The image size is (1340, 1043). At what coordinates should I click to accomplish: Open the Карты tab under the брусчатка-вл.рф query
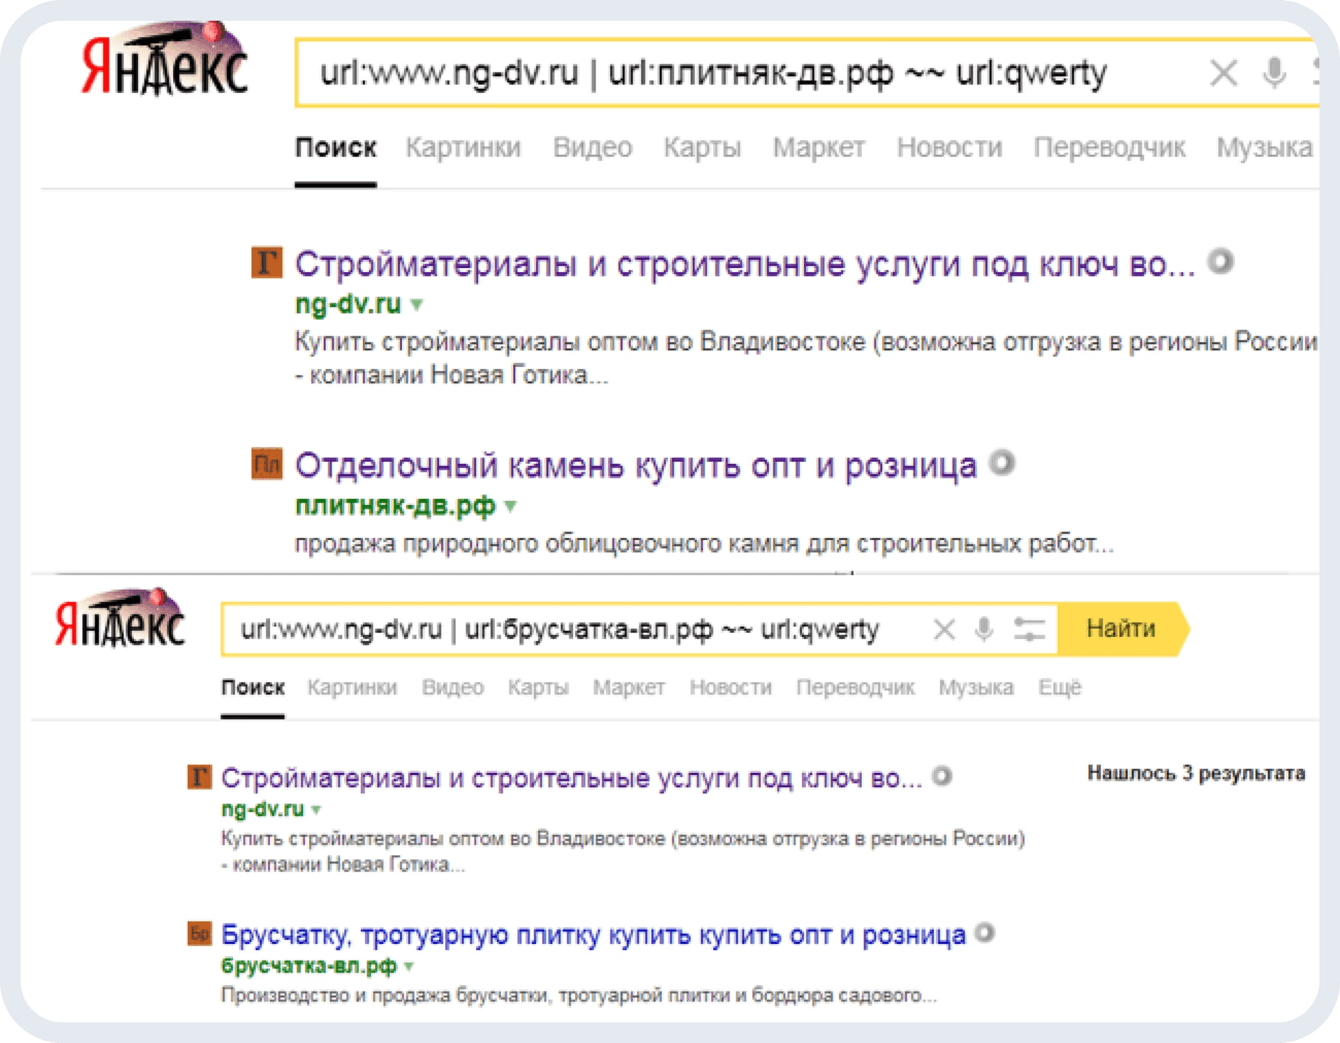538,688
